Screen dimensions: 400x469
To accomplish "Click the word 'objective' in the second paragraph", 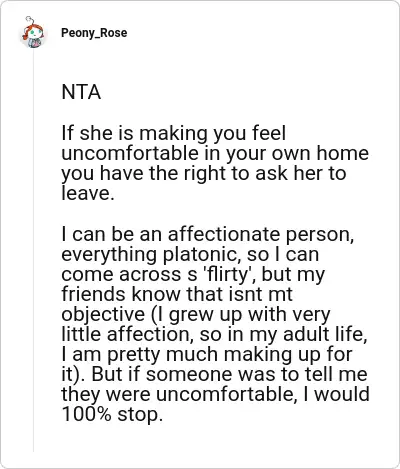I will [x=103, y=315].
